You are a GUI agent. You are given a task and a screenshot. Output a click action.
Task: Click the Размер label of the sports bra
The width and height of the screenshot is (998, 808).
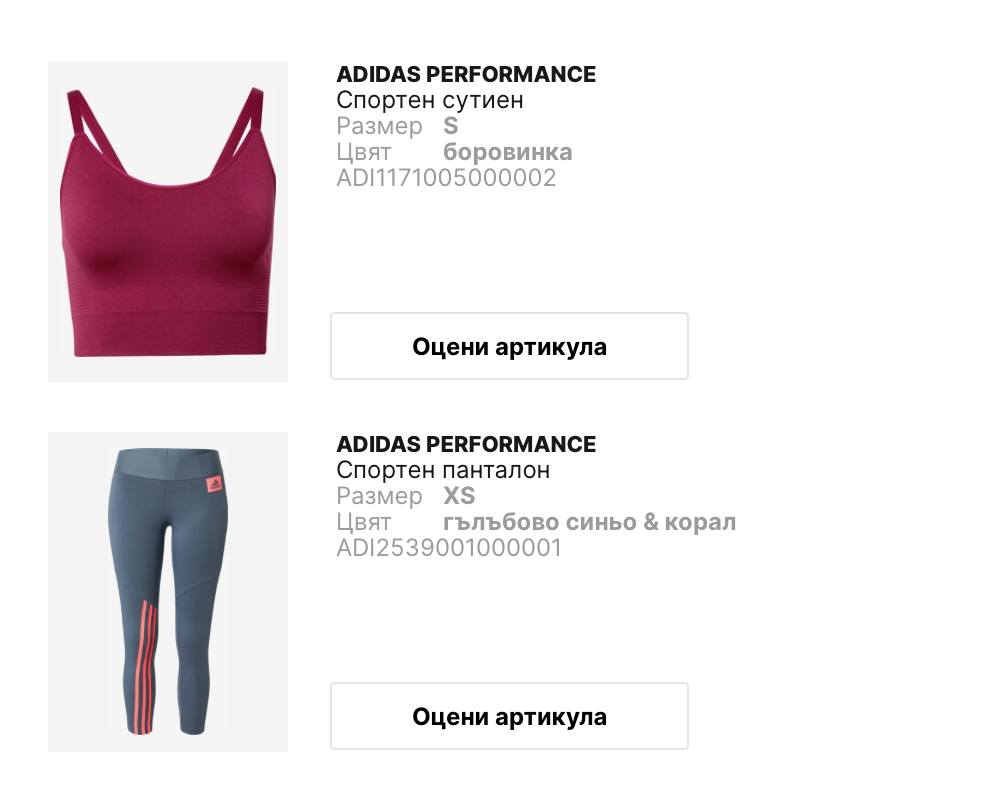coord(379,126)
